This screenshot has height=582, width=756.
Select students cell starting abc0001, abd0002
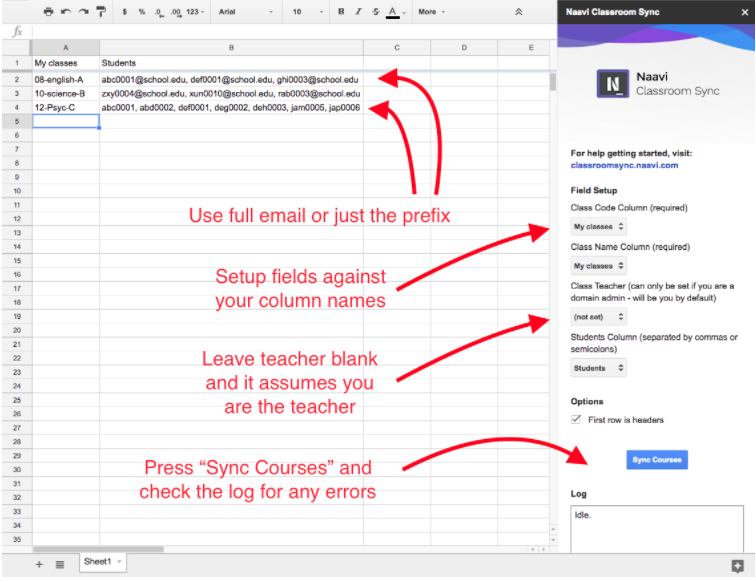point(231,108)
